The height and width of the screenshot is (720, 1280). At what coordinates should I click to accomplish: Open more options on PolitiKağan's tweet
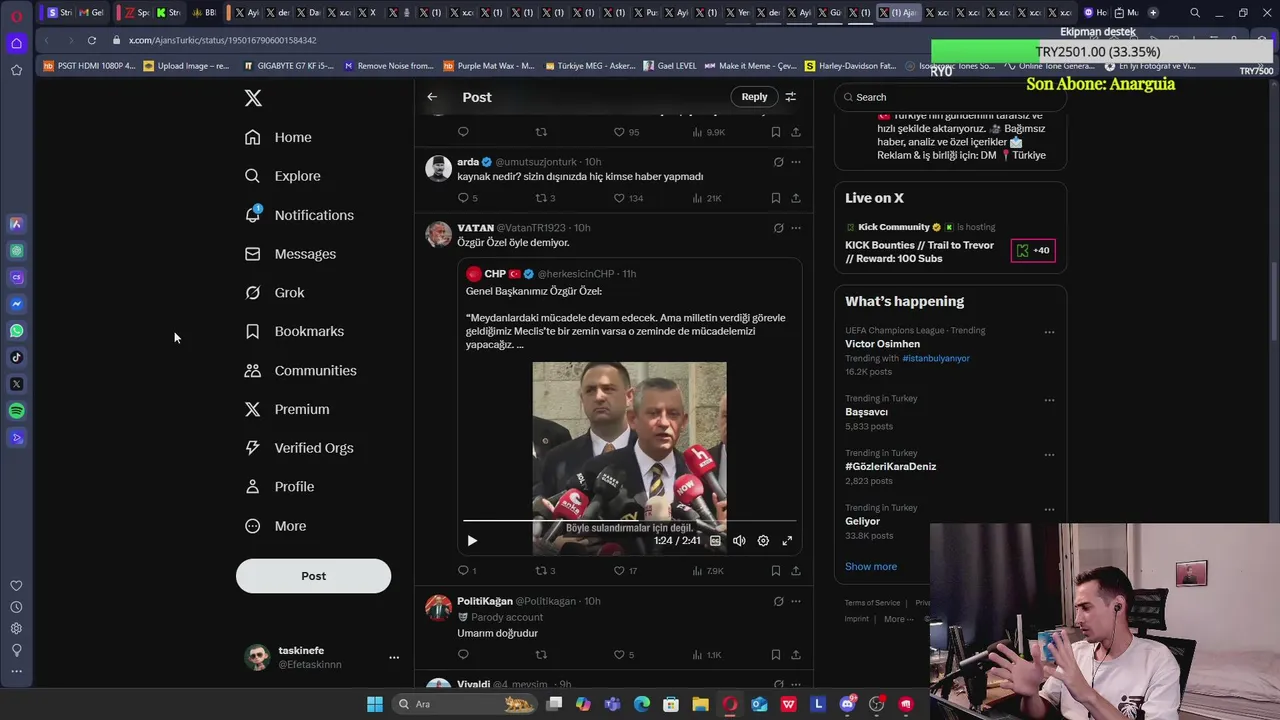tap(796, 601)
